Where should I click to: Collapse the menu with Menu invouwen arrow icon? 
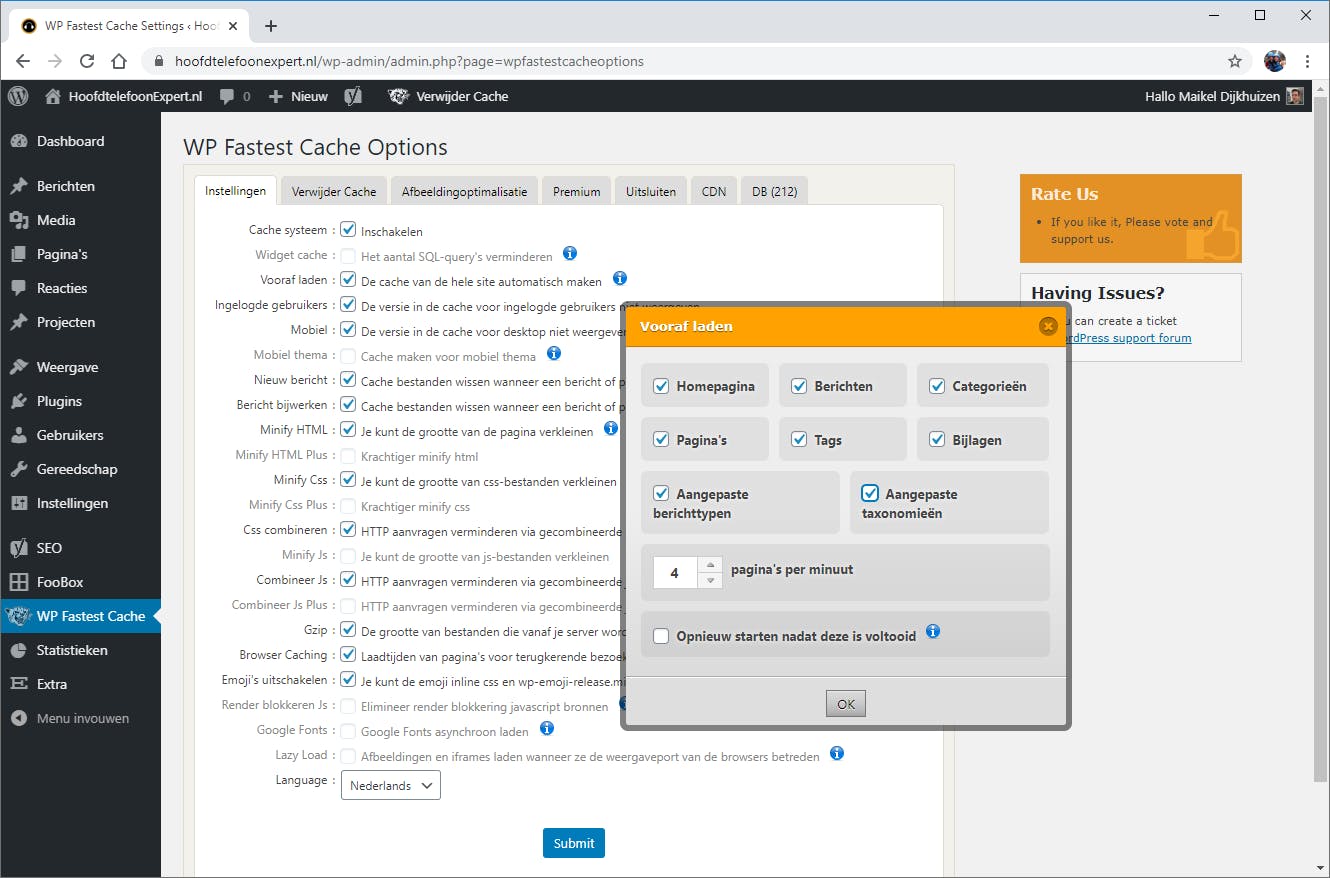point(18,718)
